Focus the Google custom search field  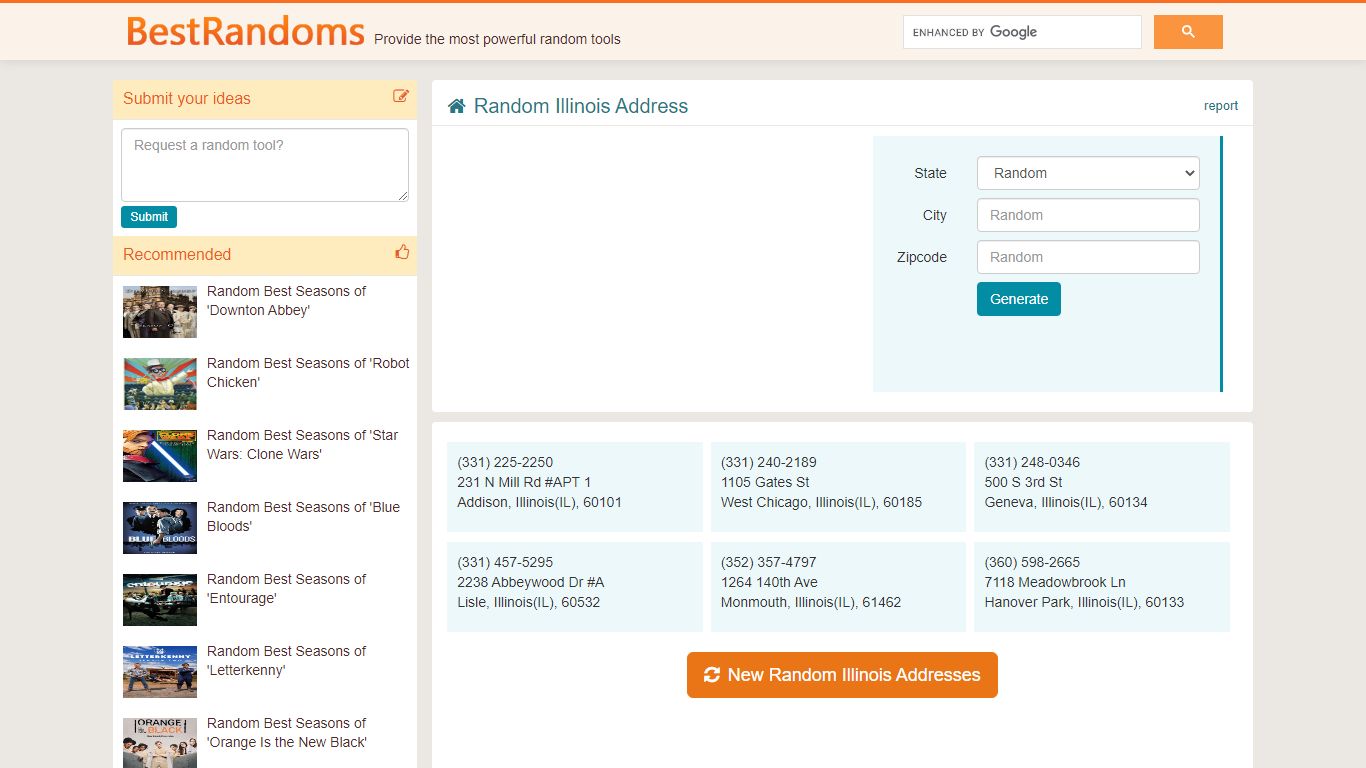click(1022, 32)
